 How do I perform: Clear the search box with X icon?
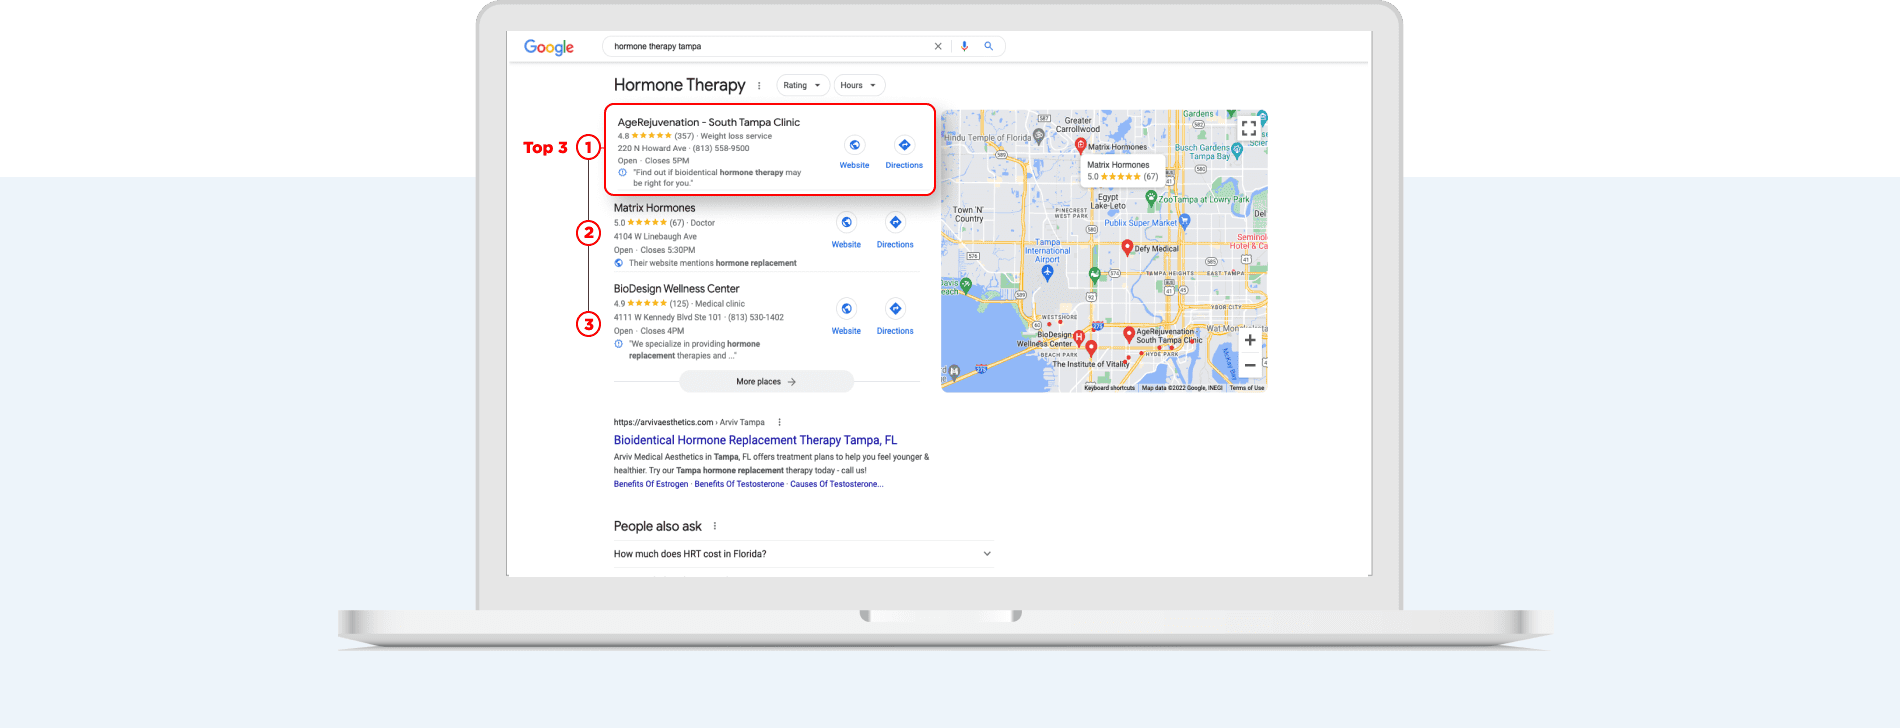coord(938,46)
